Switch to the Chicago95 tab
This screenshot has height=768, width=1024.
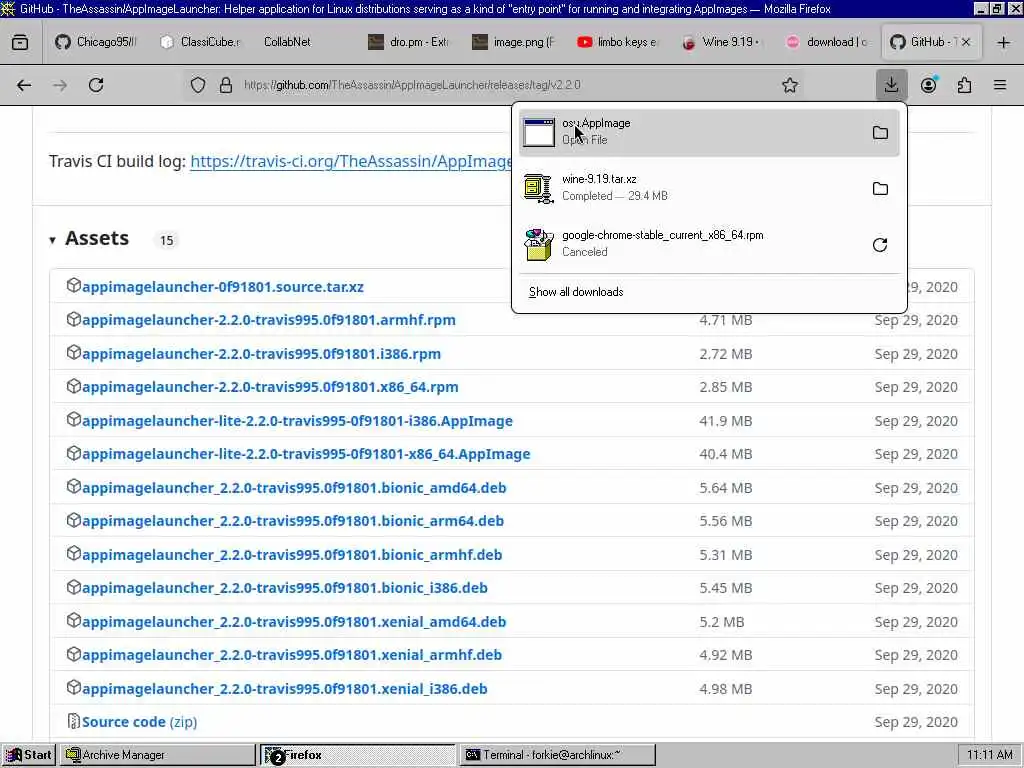tap(97, 42)
